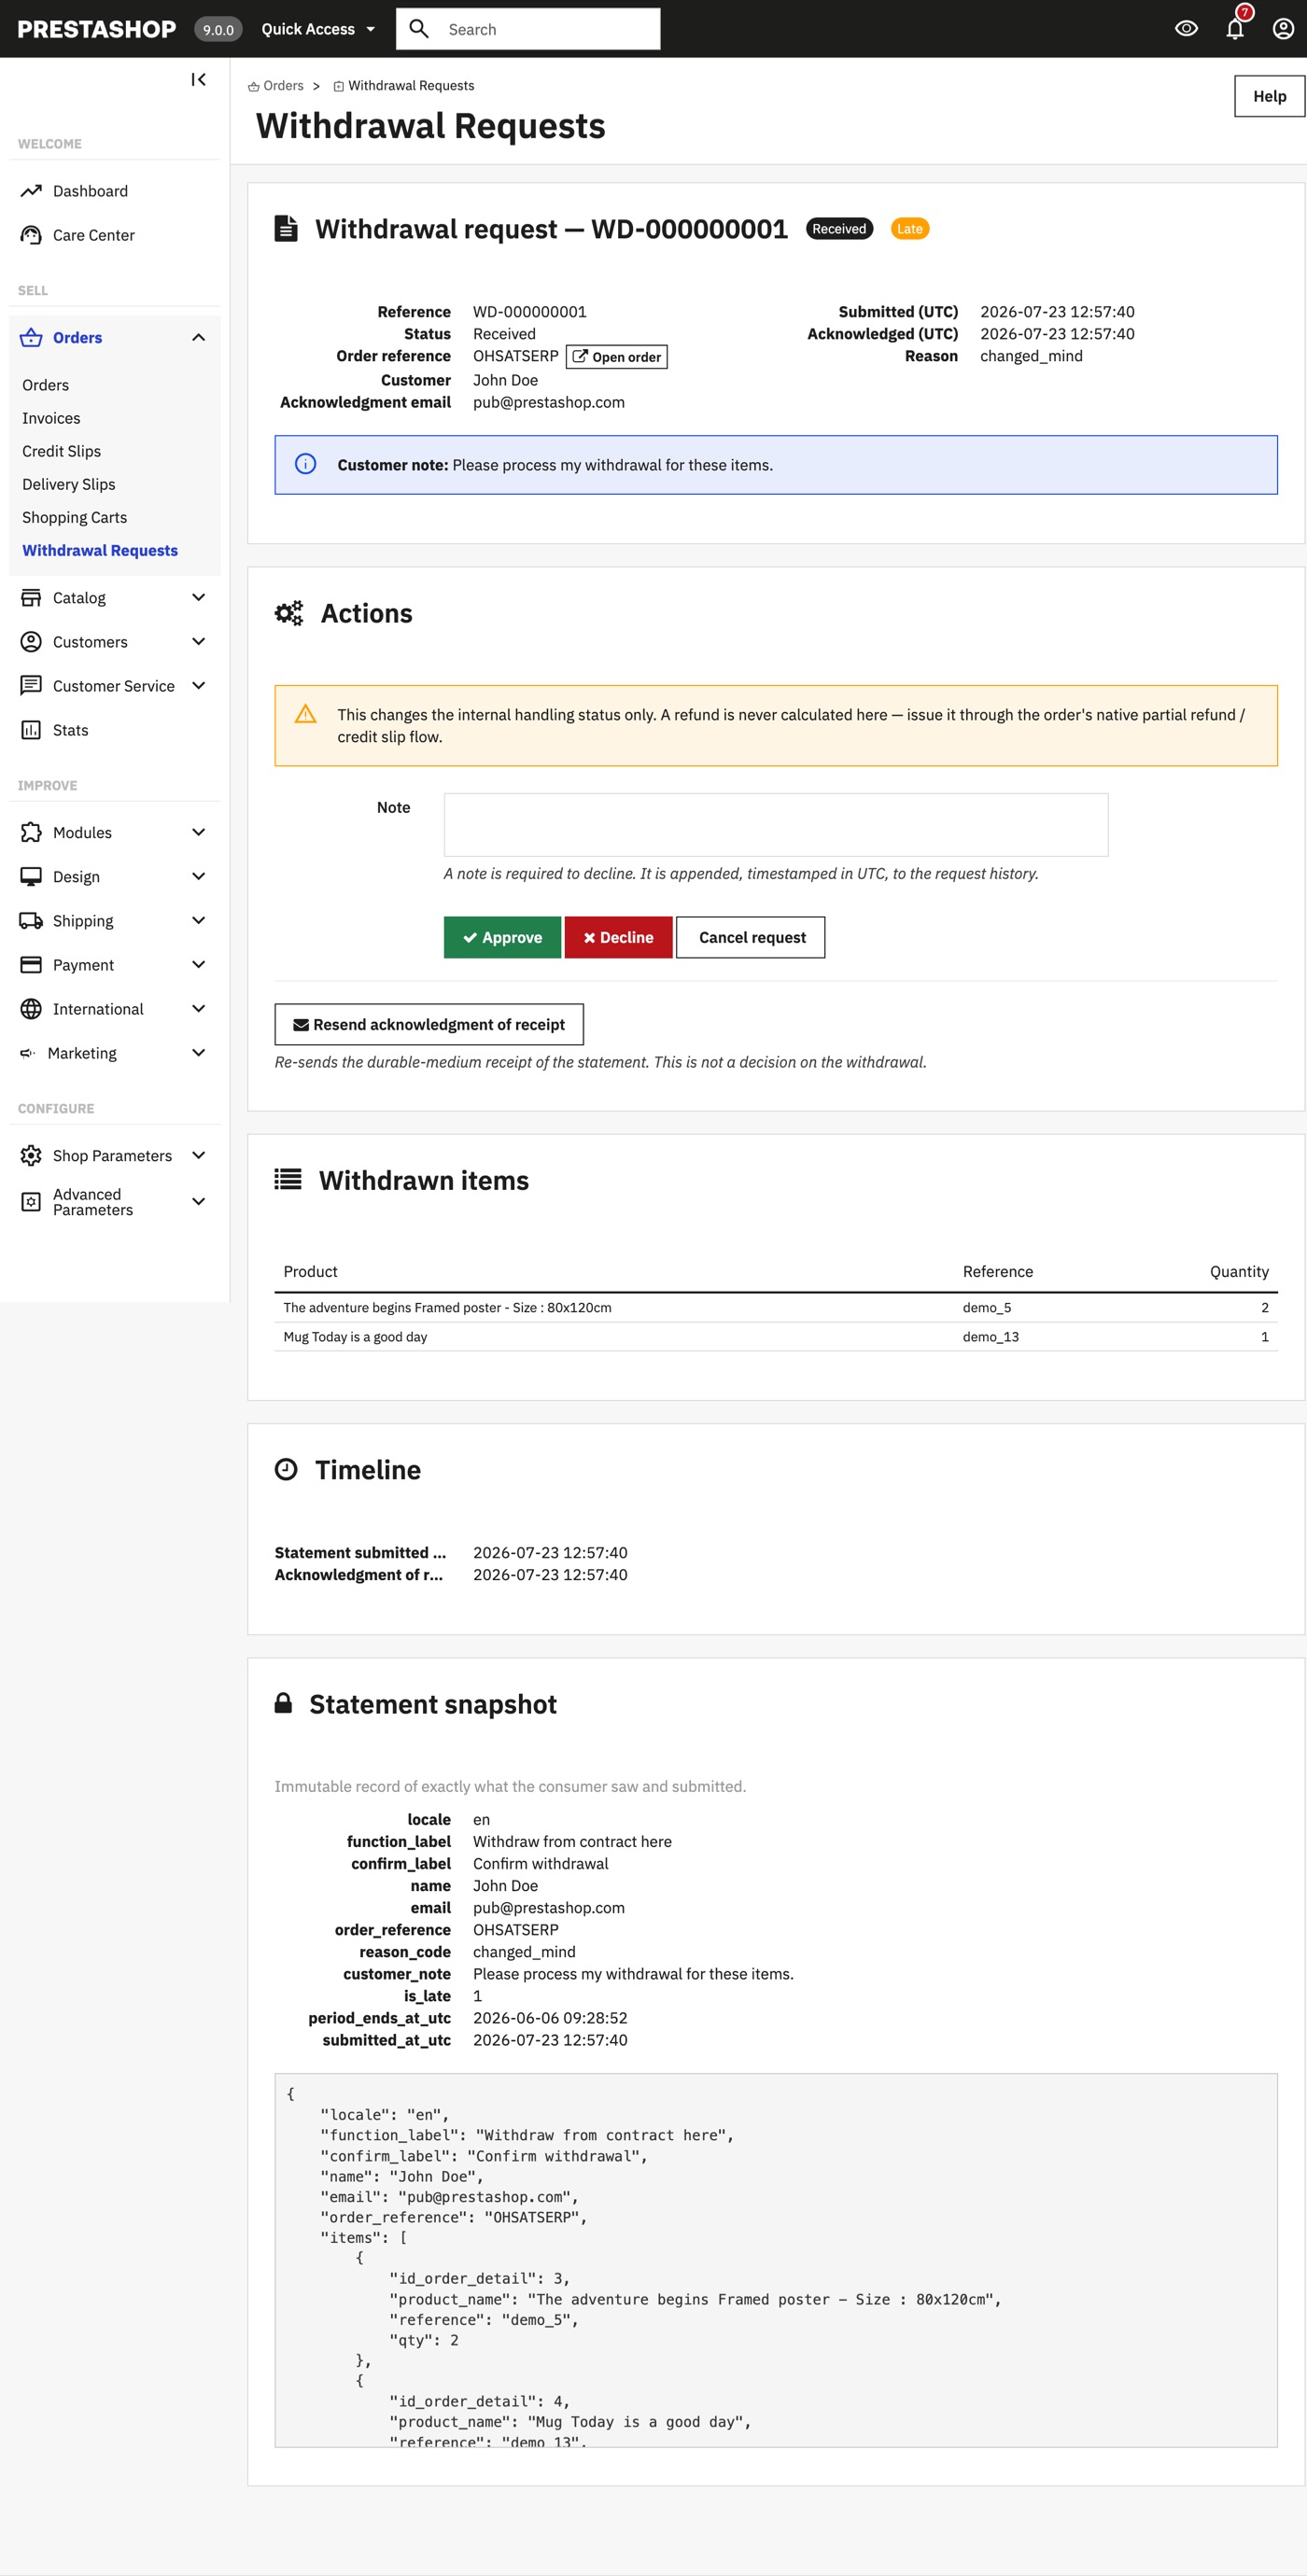The width and height of the screenshot is (1307, 2576).
Task: Click the Cancel request button
Action: tap(751, 938)
